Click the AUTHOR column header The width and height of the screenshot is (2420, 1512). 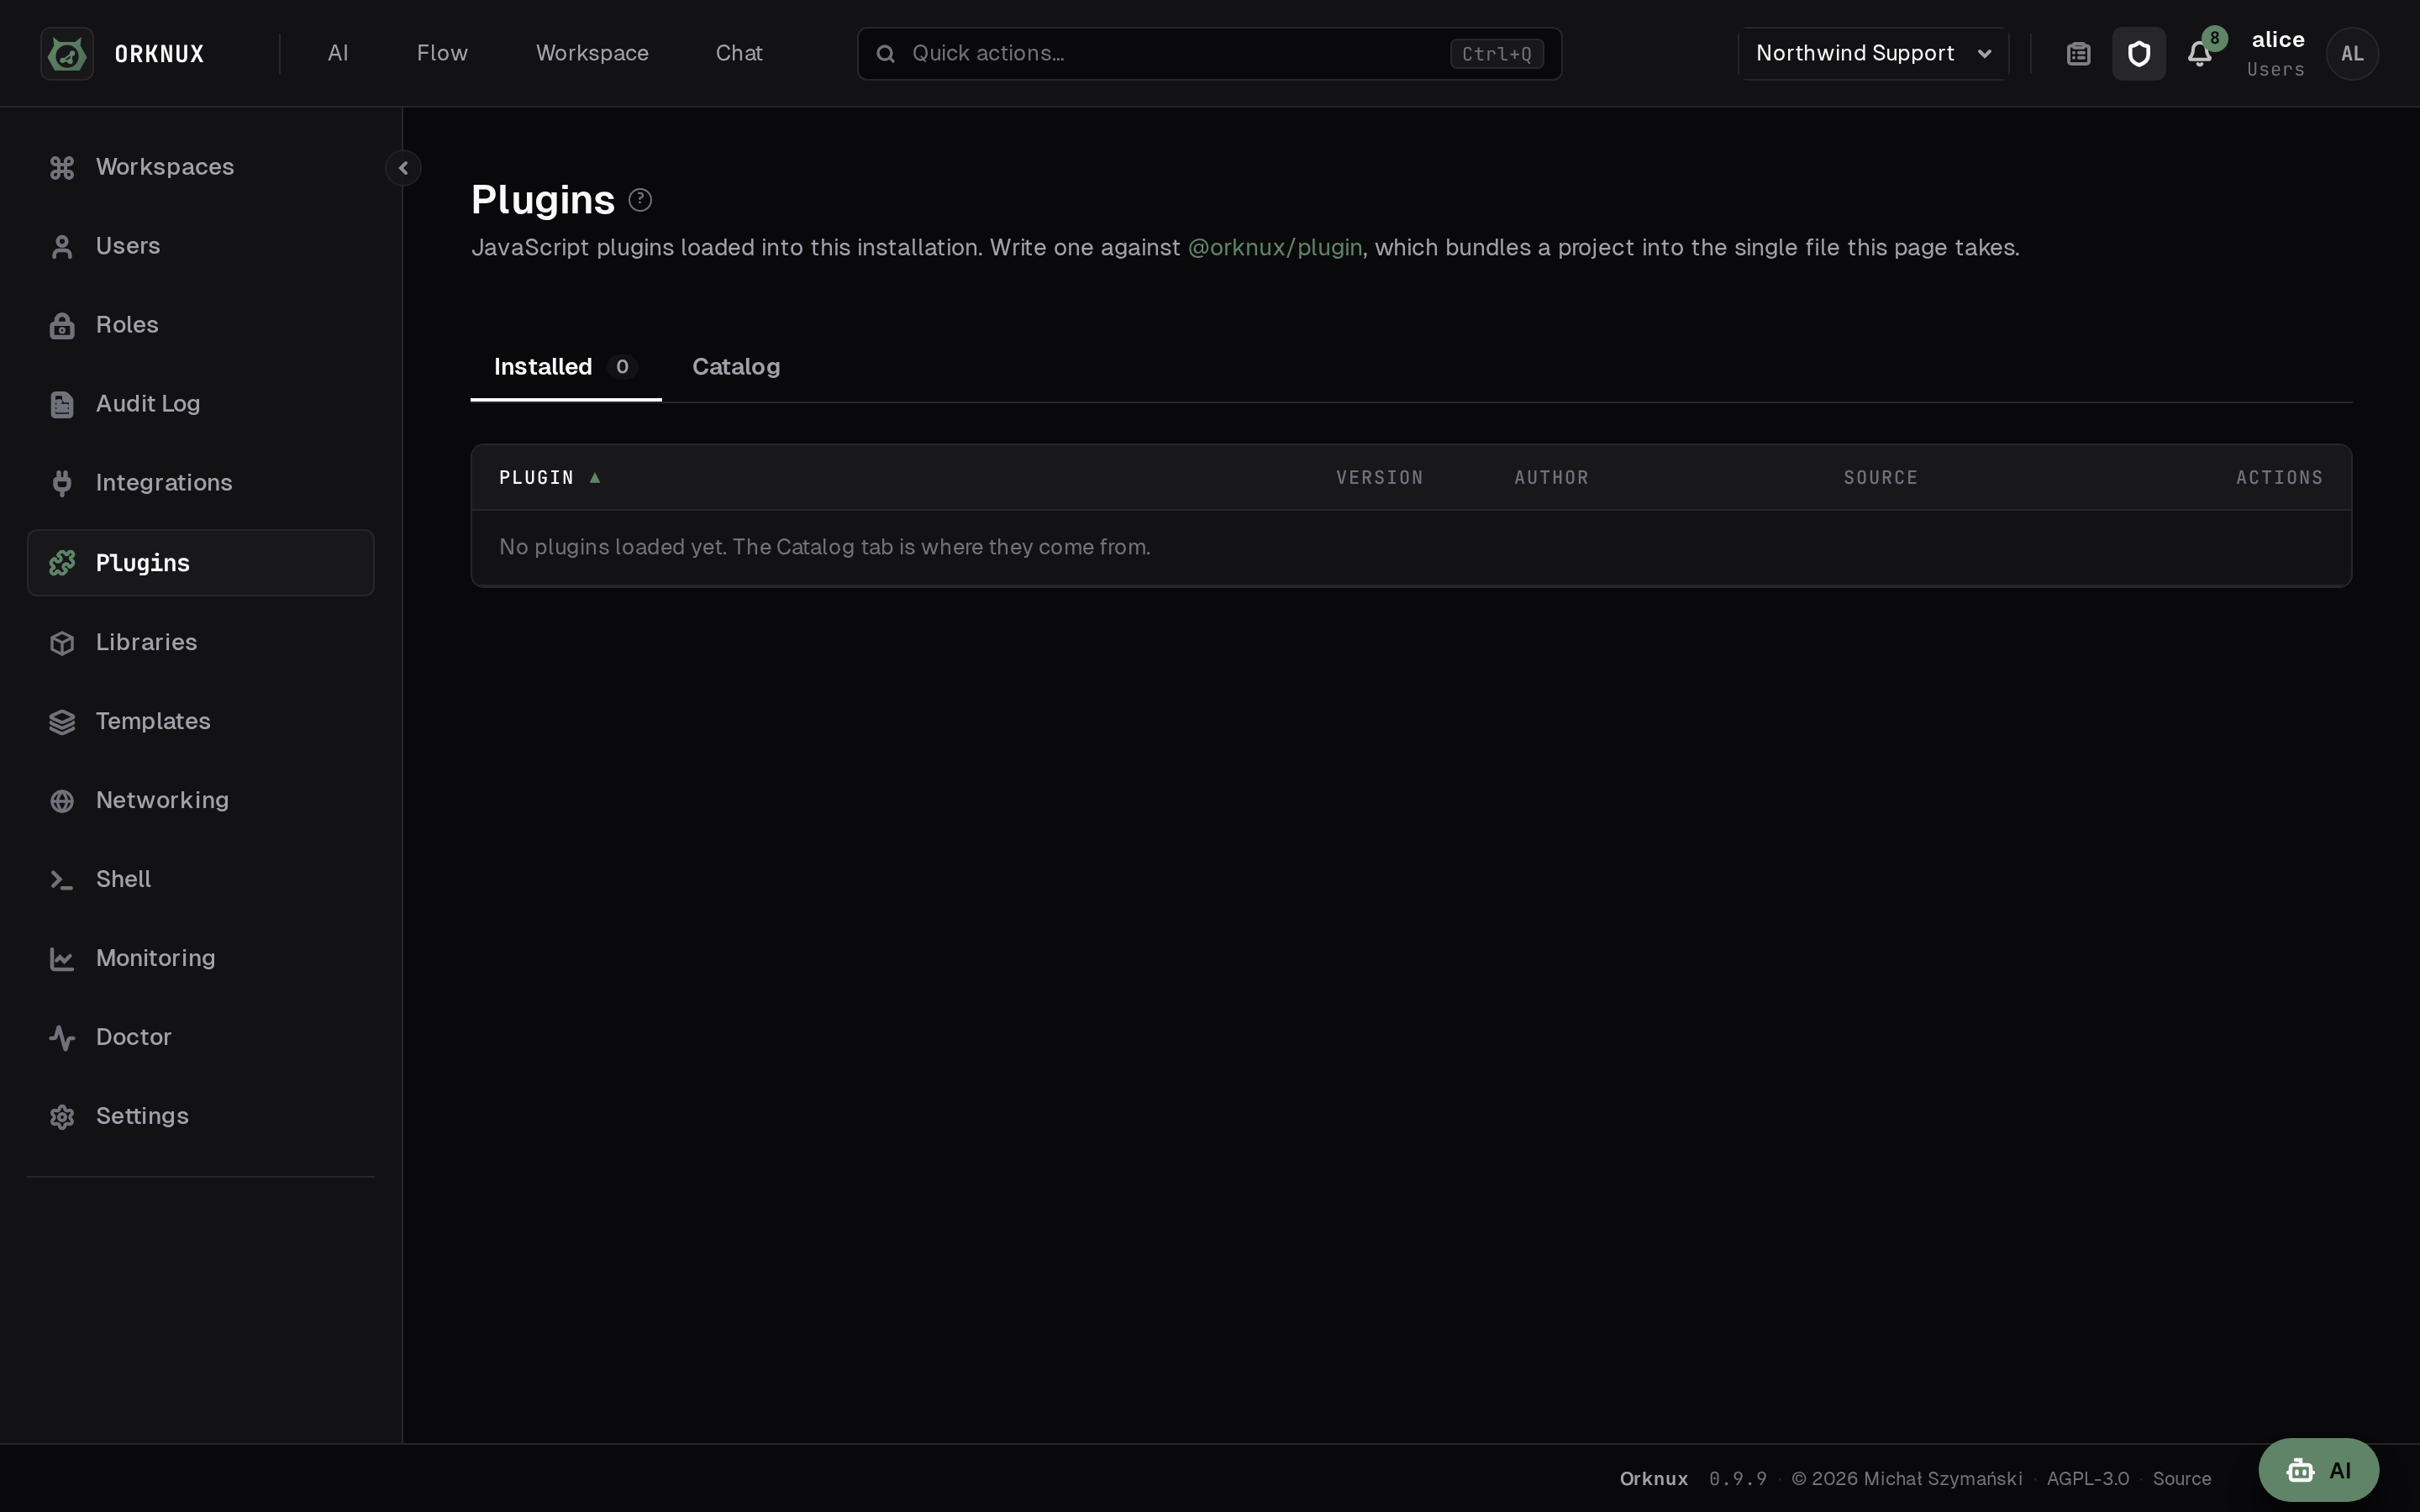(x=1551, y=478)
